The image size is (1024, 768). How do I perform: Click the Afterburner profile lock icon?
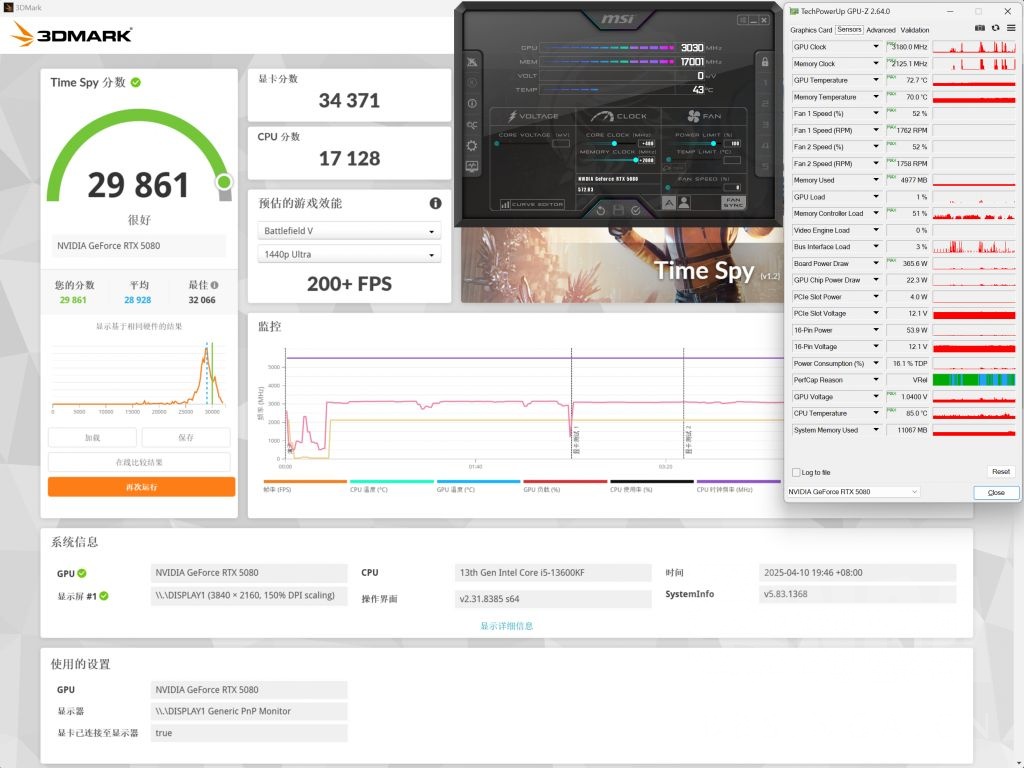[x=764, y=62]
